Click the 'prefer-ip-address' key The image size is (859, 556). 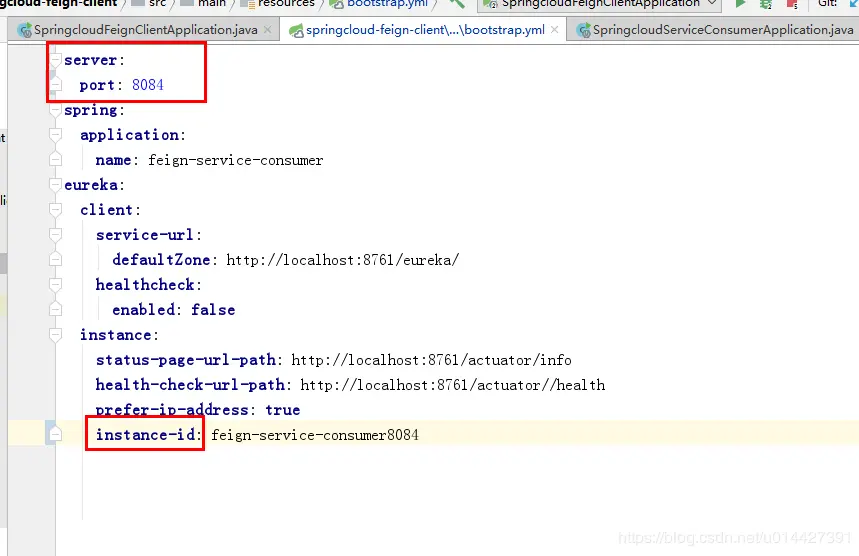tap(172, 410)
